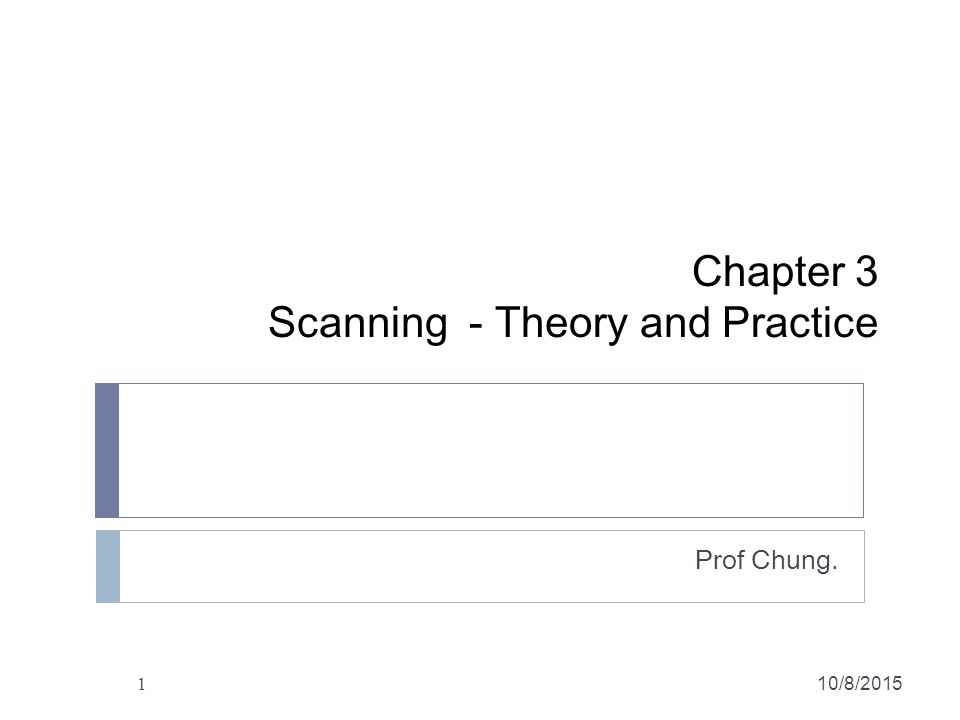
Task: Click the word "Chapter" in the title
Action: [x=768, y=272]
